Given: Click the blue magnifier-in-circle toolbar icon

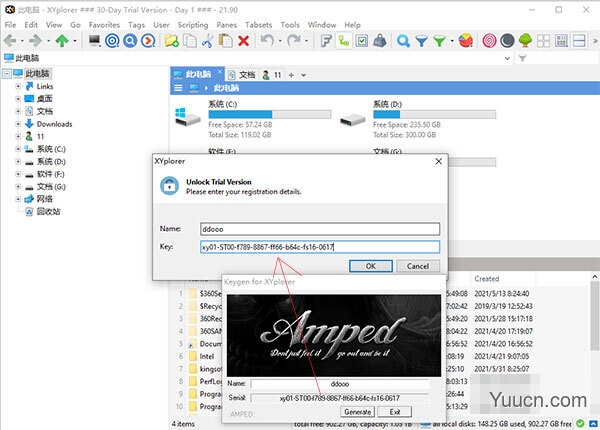Looking at the screenshot, I should (x=130, y=41).
